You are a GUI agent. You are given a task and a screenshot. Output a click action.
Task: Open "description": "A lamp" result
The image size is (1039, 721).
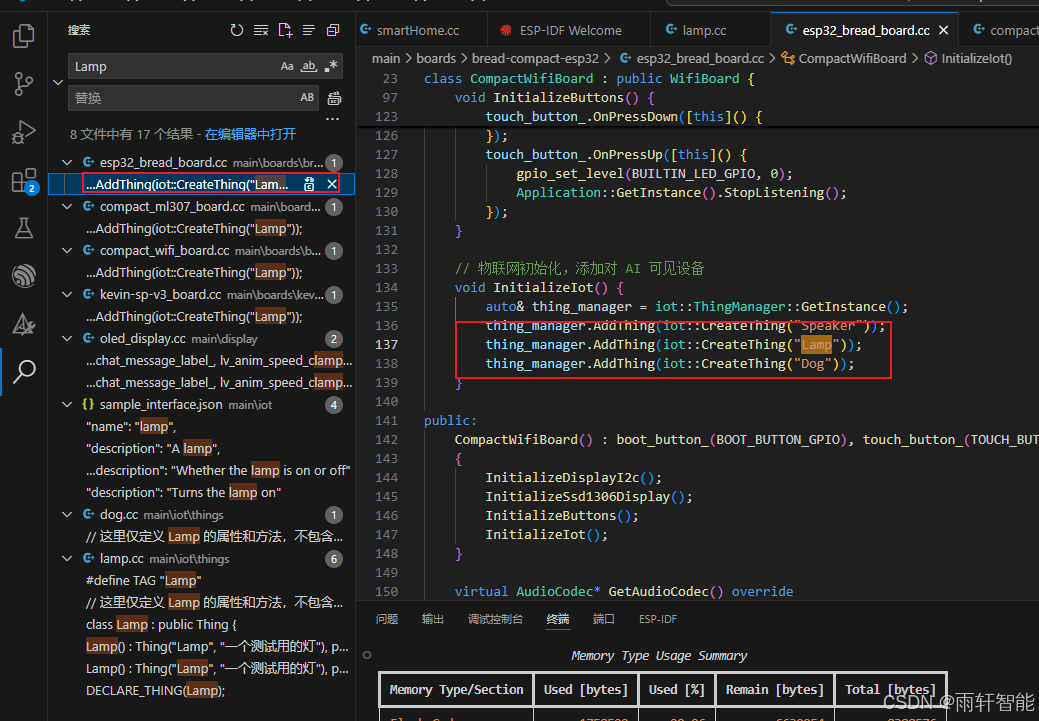(x=153, y=449)
